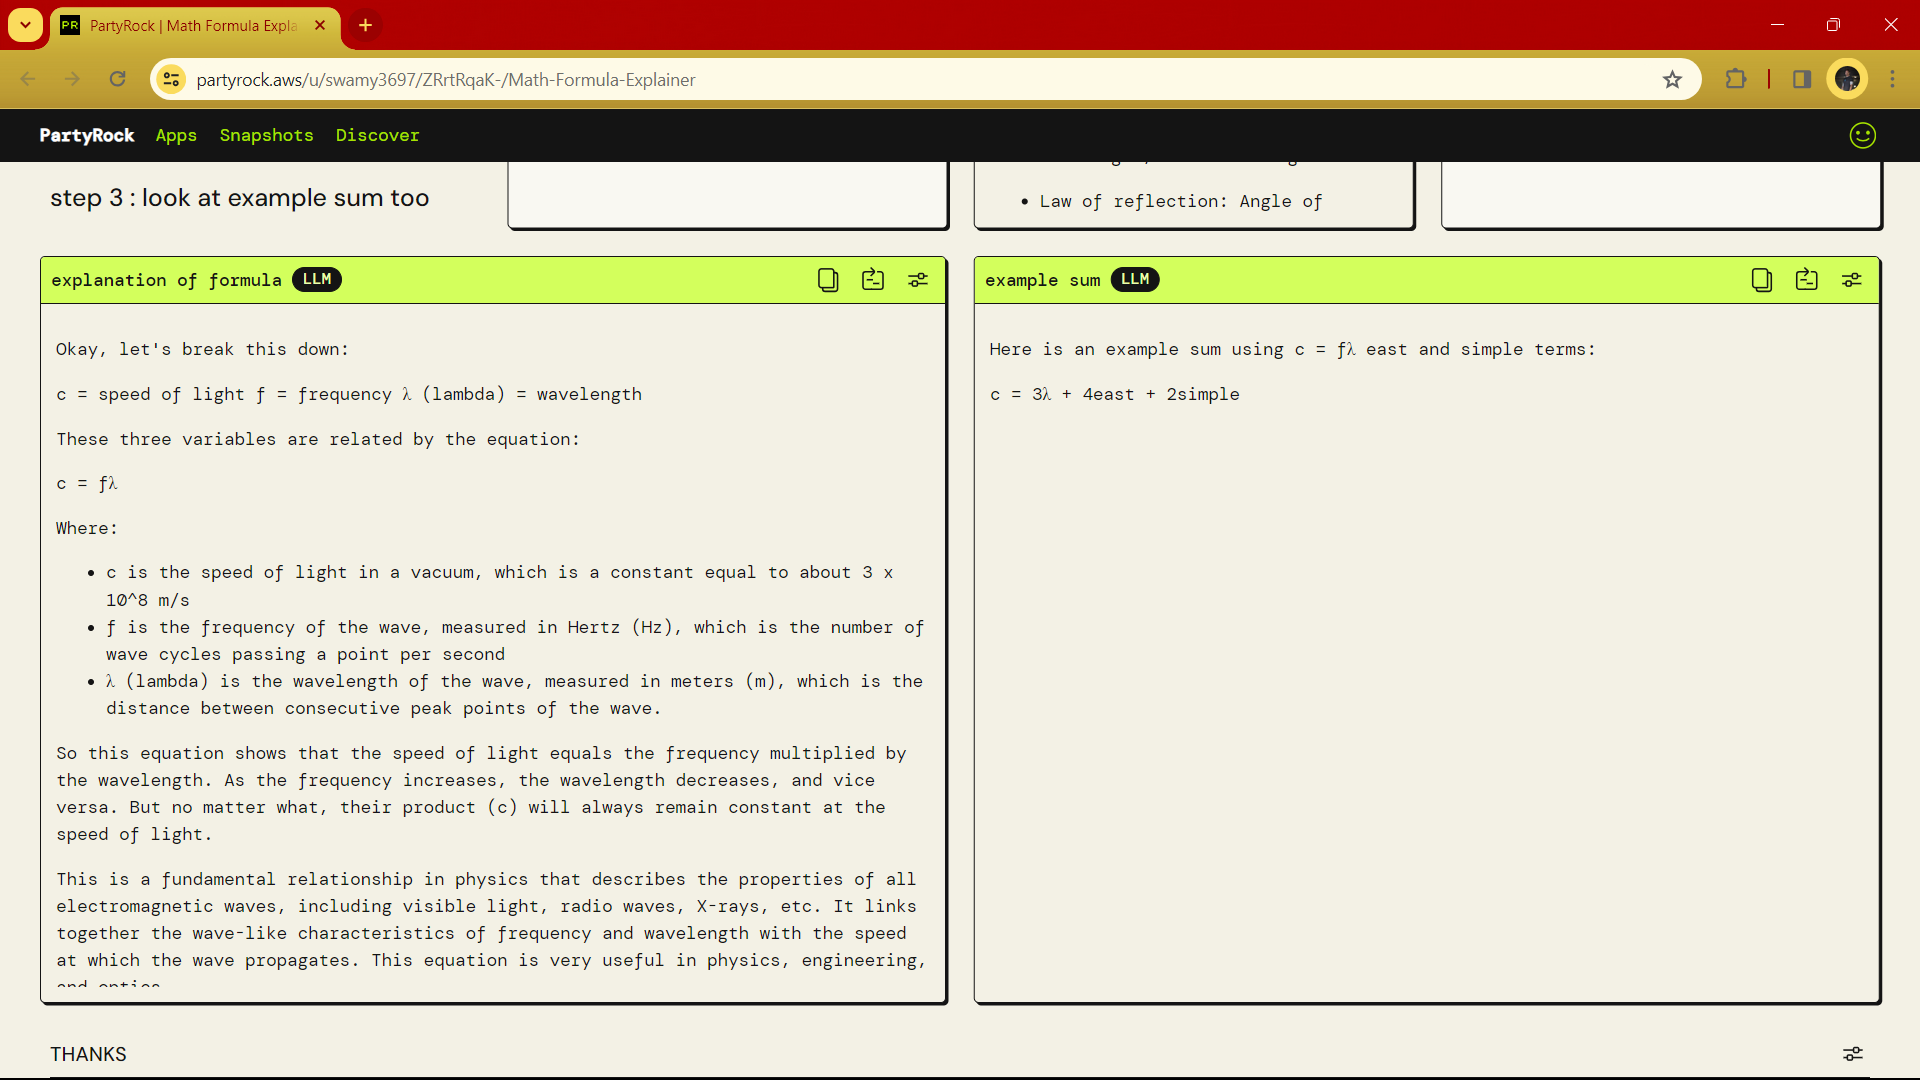
Task: Bookmark this page with the star icon
Action: click(x=1672, y=80)
